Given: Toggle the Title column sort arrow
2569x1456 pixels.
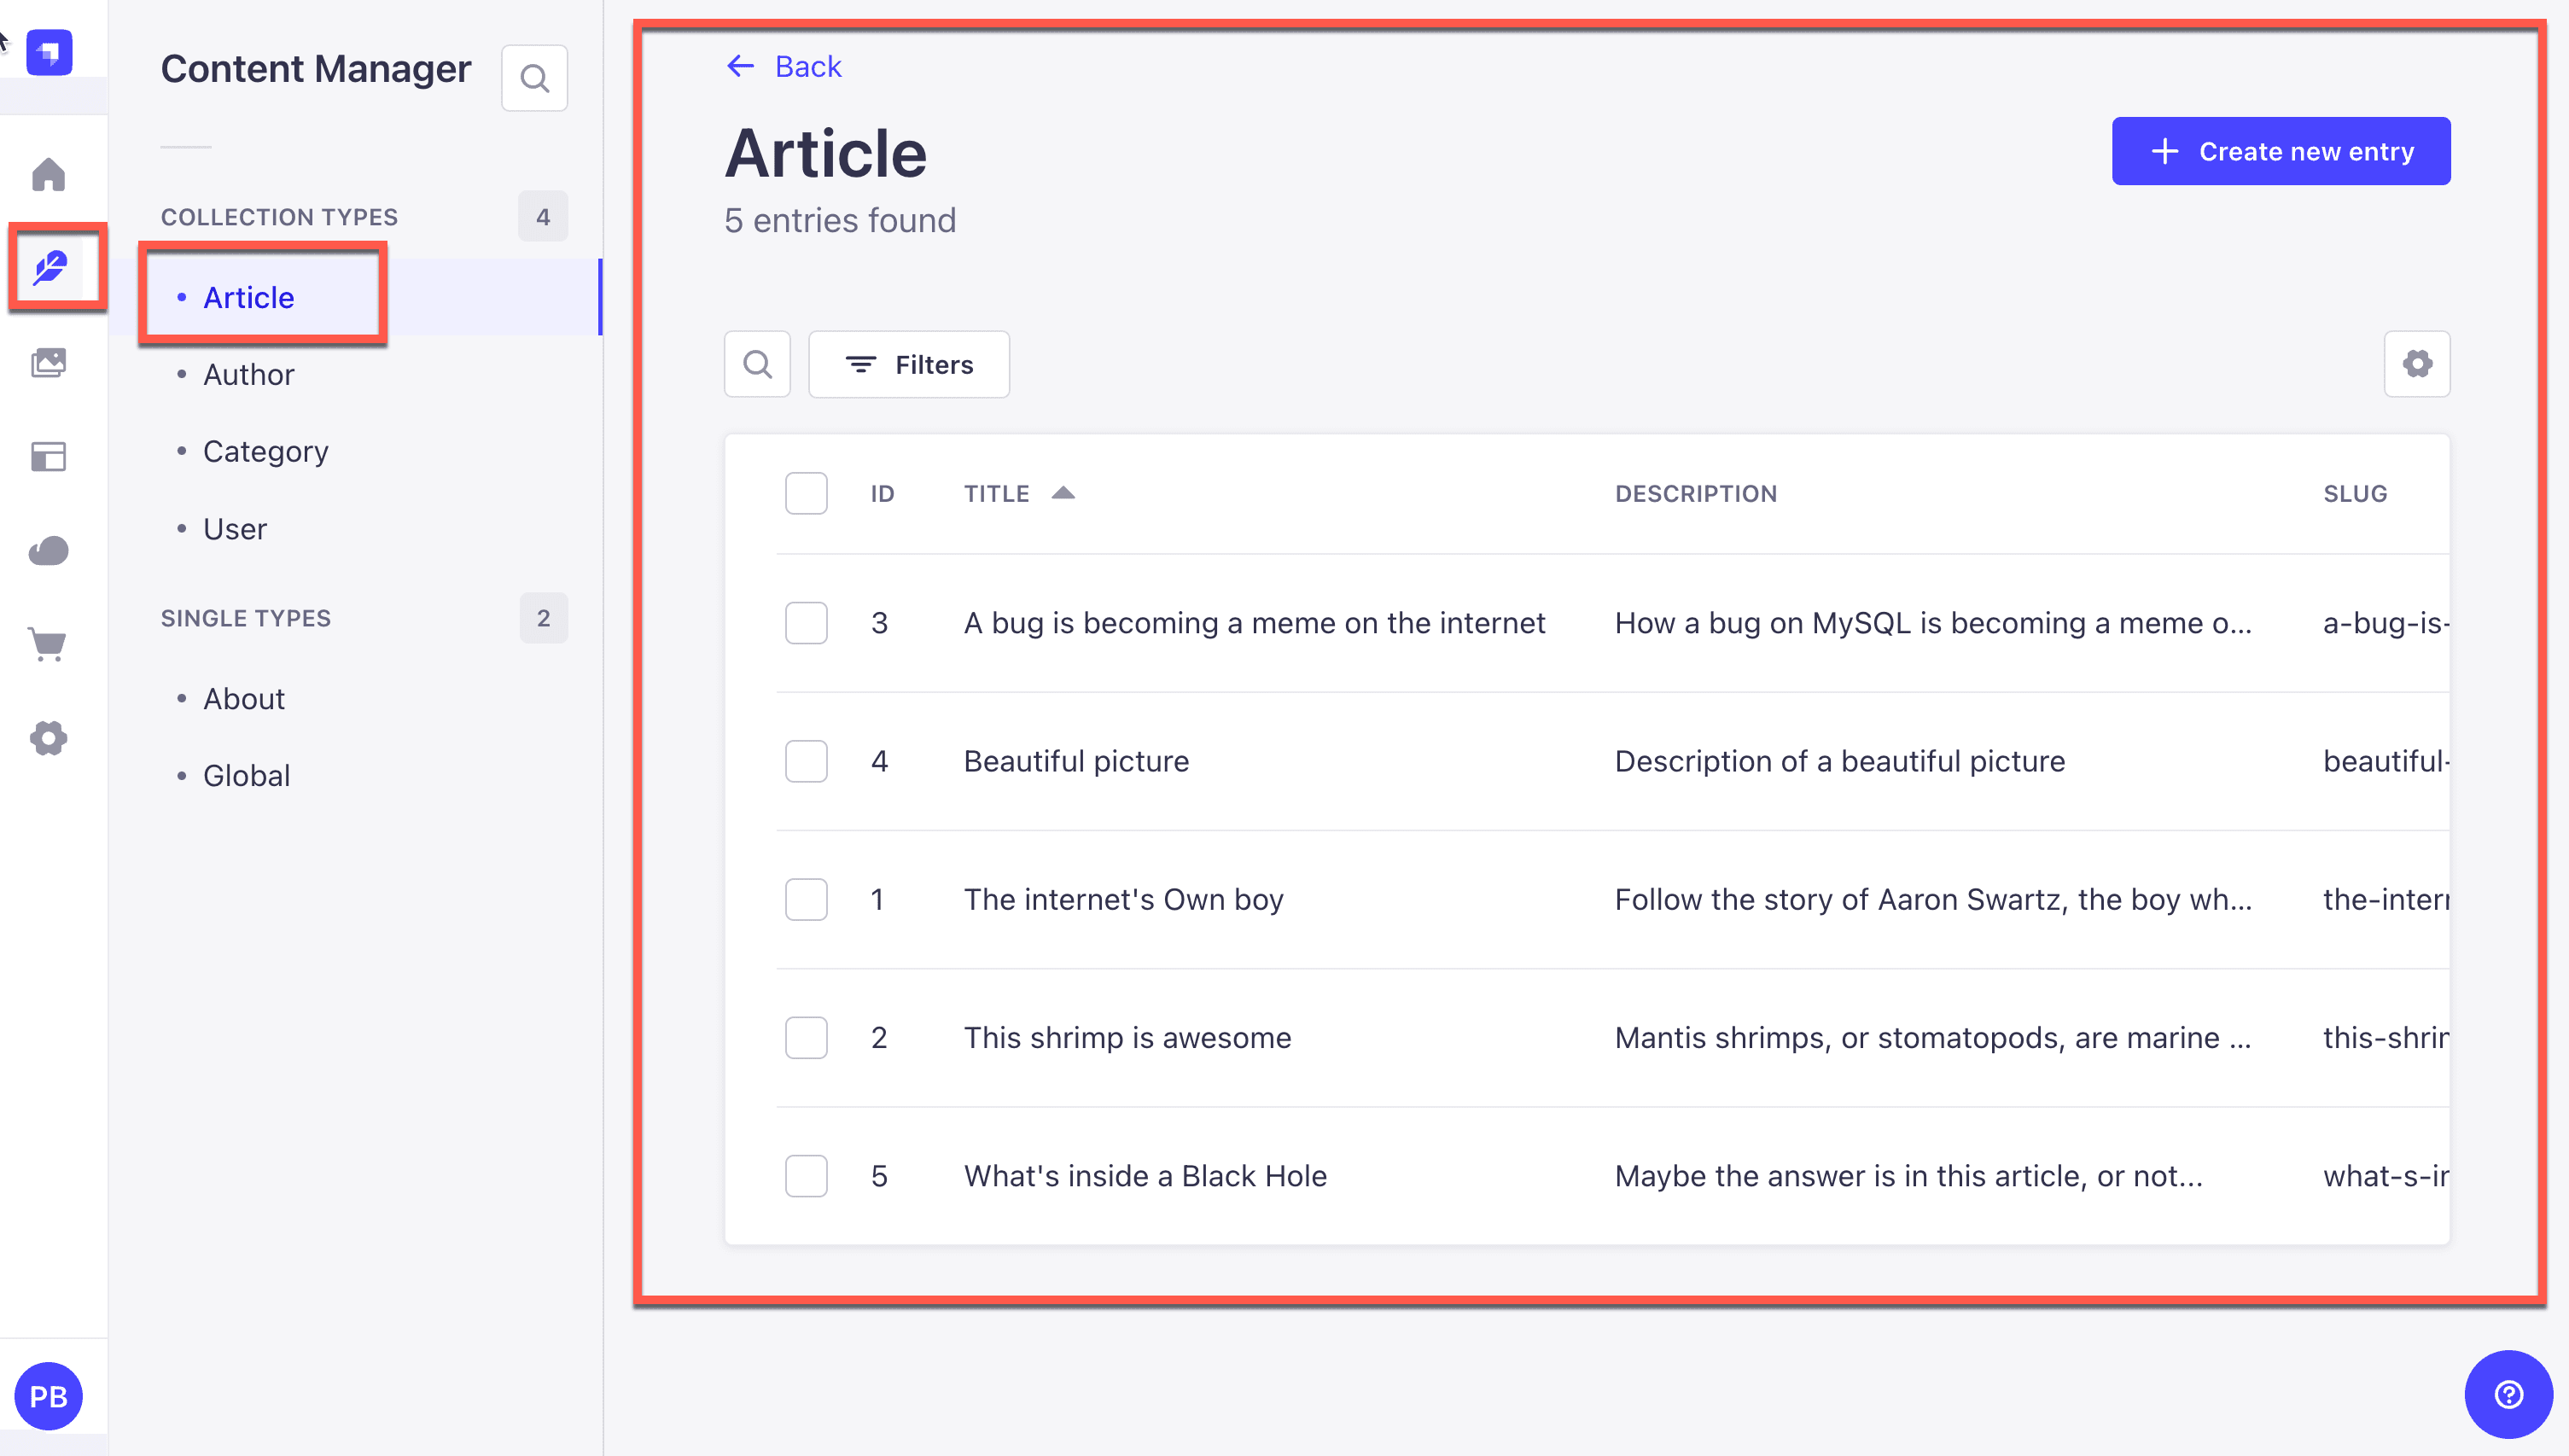Looking at the screenshot, I should tap(1063, 493).
